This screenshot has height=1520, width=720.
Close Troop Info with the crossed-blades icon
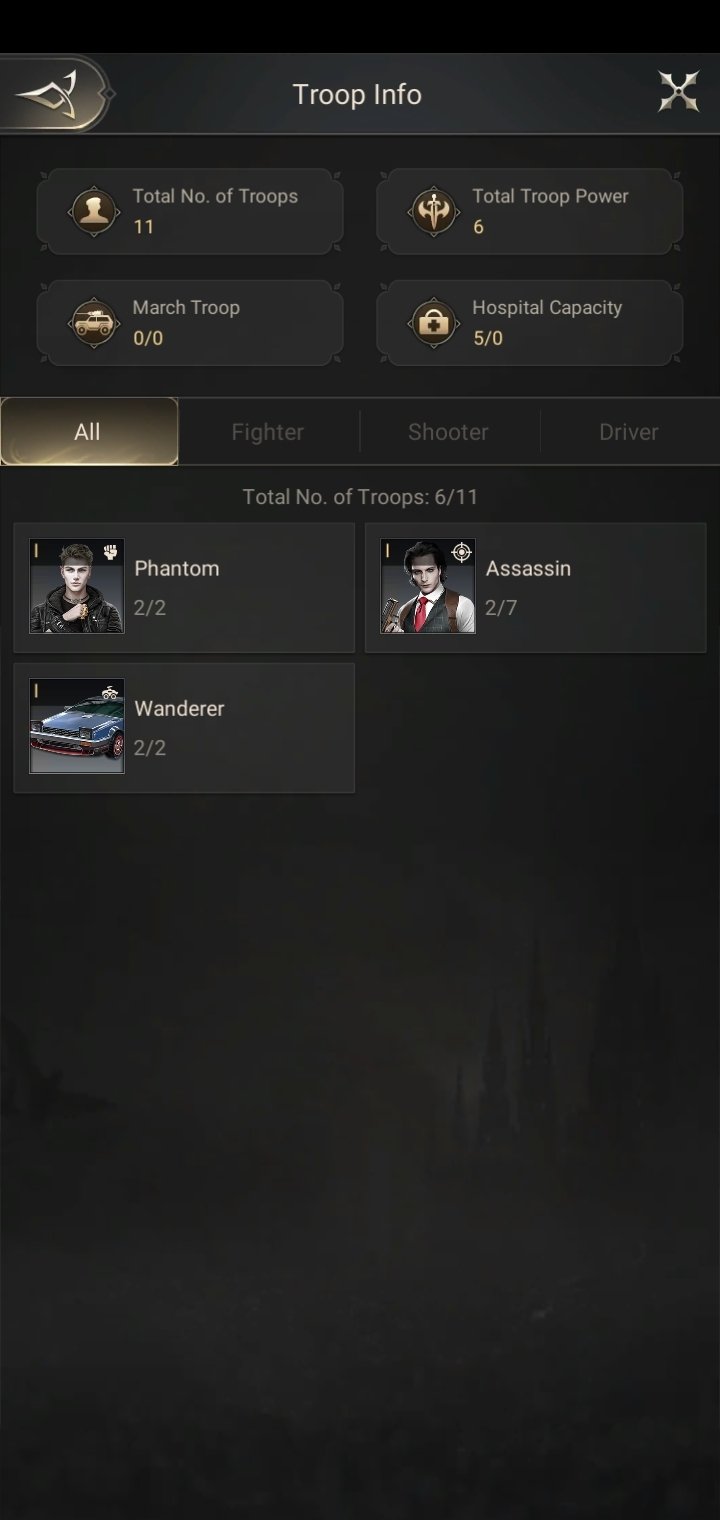(x=678, y=93)
